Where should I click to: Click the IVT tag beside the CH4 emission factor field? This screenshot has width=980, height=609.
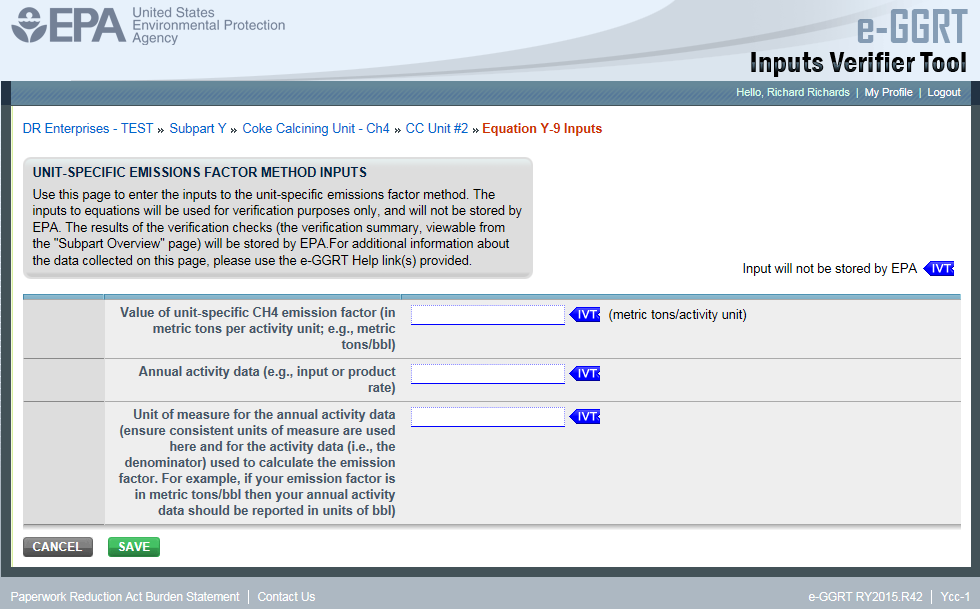coord(585,315)
